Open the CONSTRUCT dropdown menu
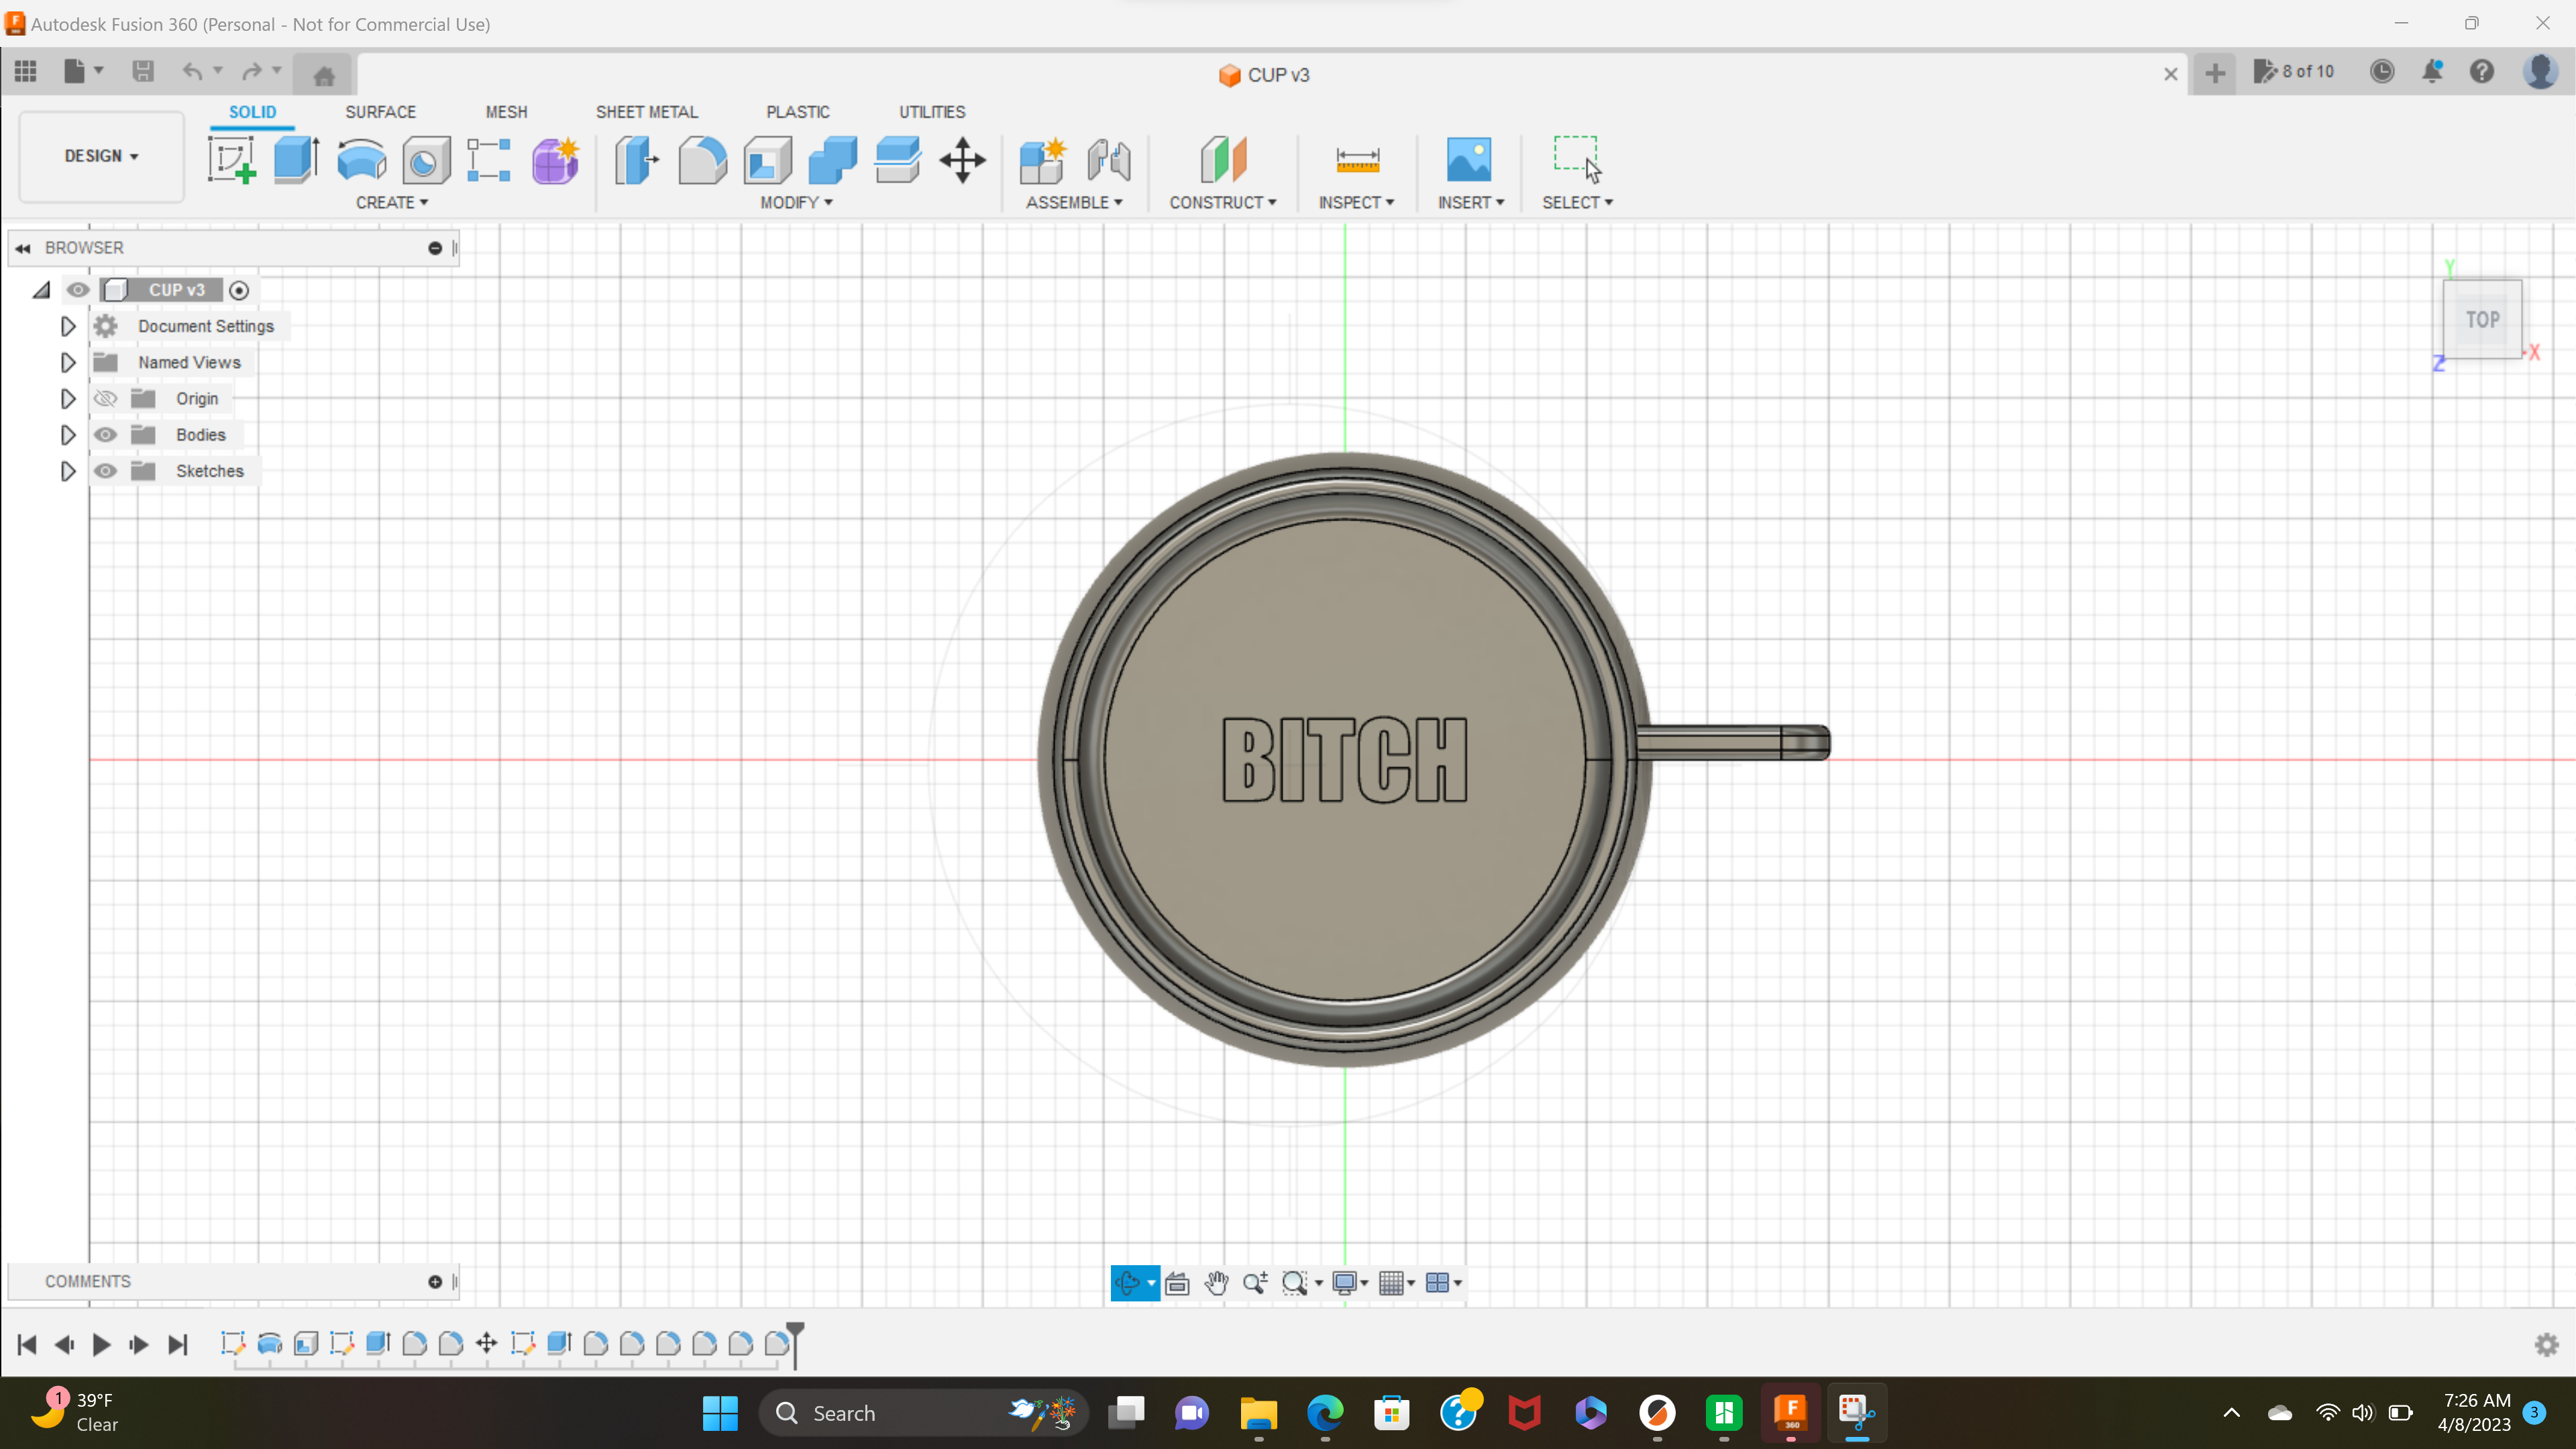2576x1449 pixels. [1223, 202]
